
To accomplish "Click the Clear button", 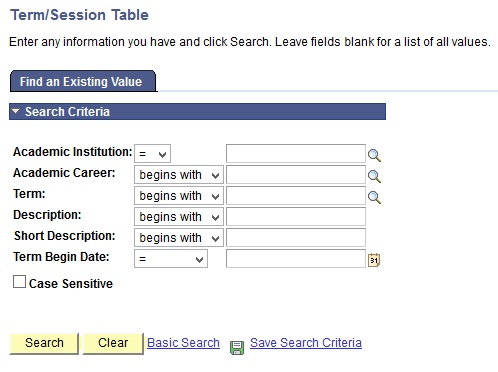I will click(113, 343).
